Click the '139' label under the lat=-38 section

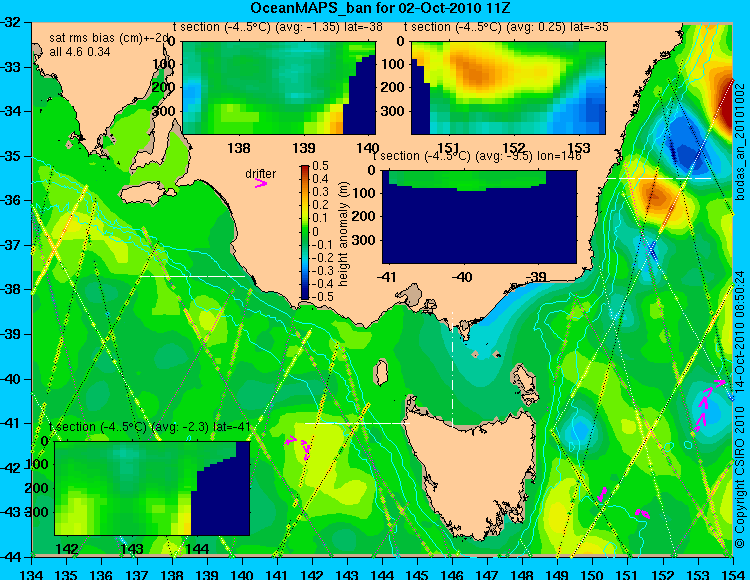pyautogui.click(x=304, y=148)
